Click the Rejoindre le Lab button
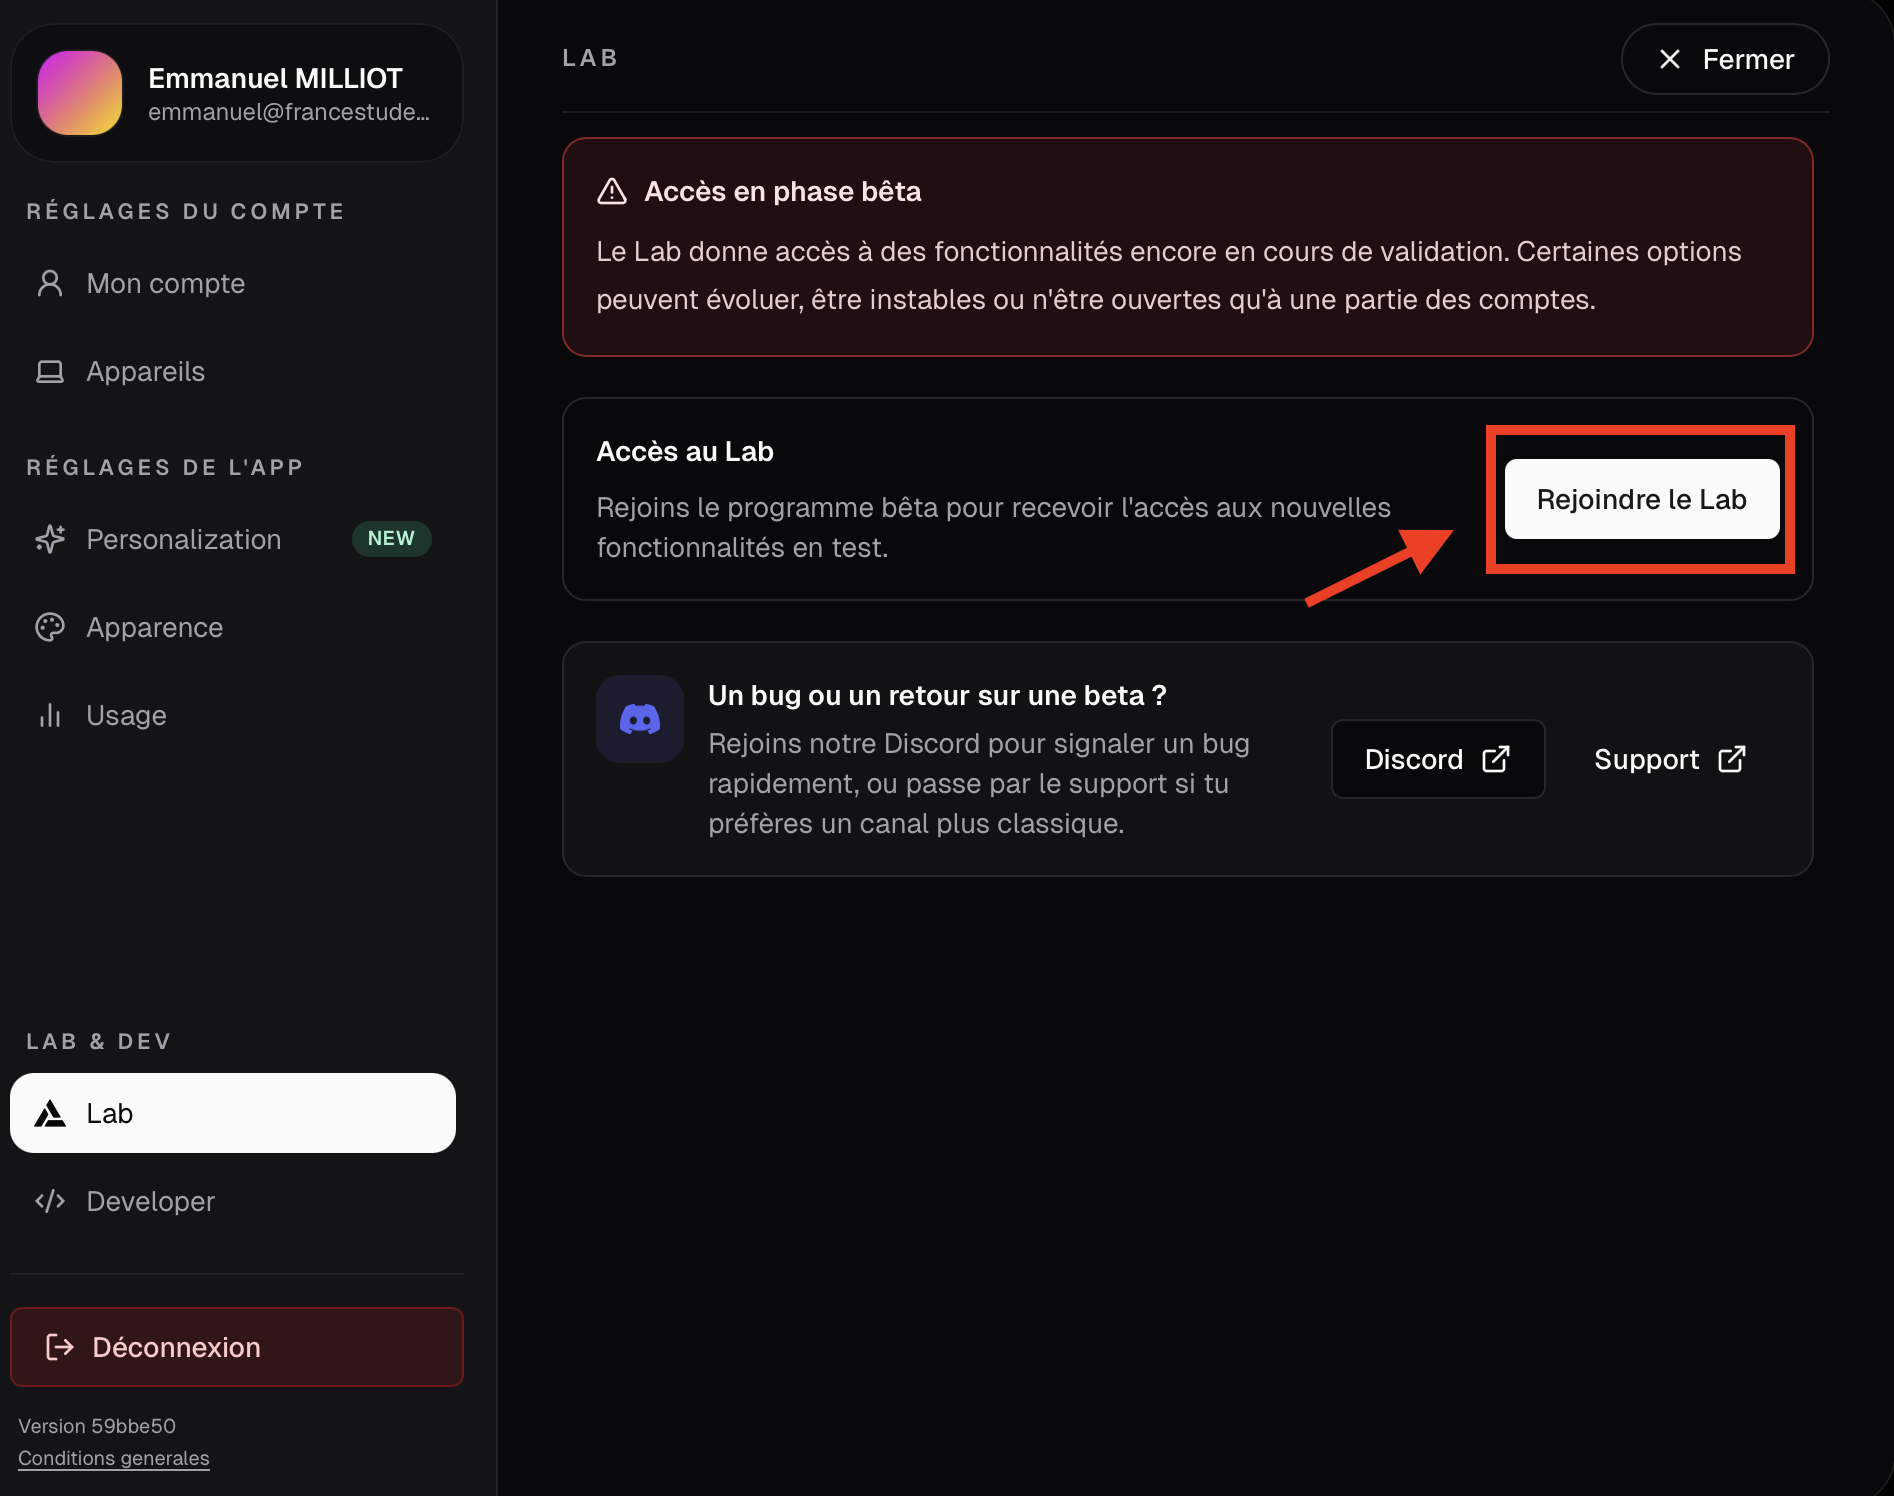Viewport: 1894px width, 1496px height. (1640, 499)
